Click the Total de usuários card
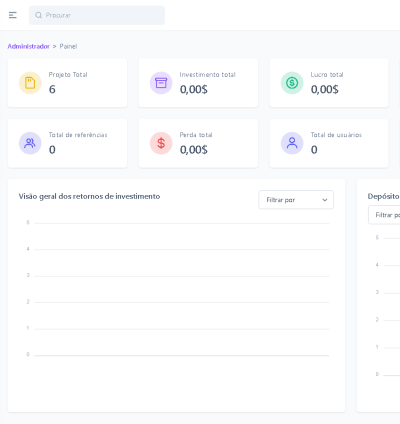The width and height of the screenshot is (400, 424). 329,143
